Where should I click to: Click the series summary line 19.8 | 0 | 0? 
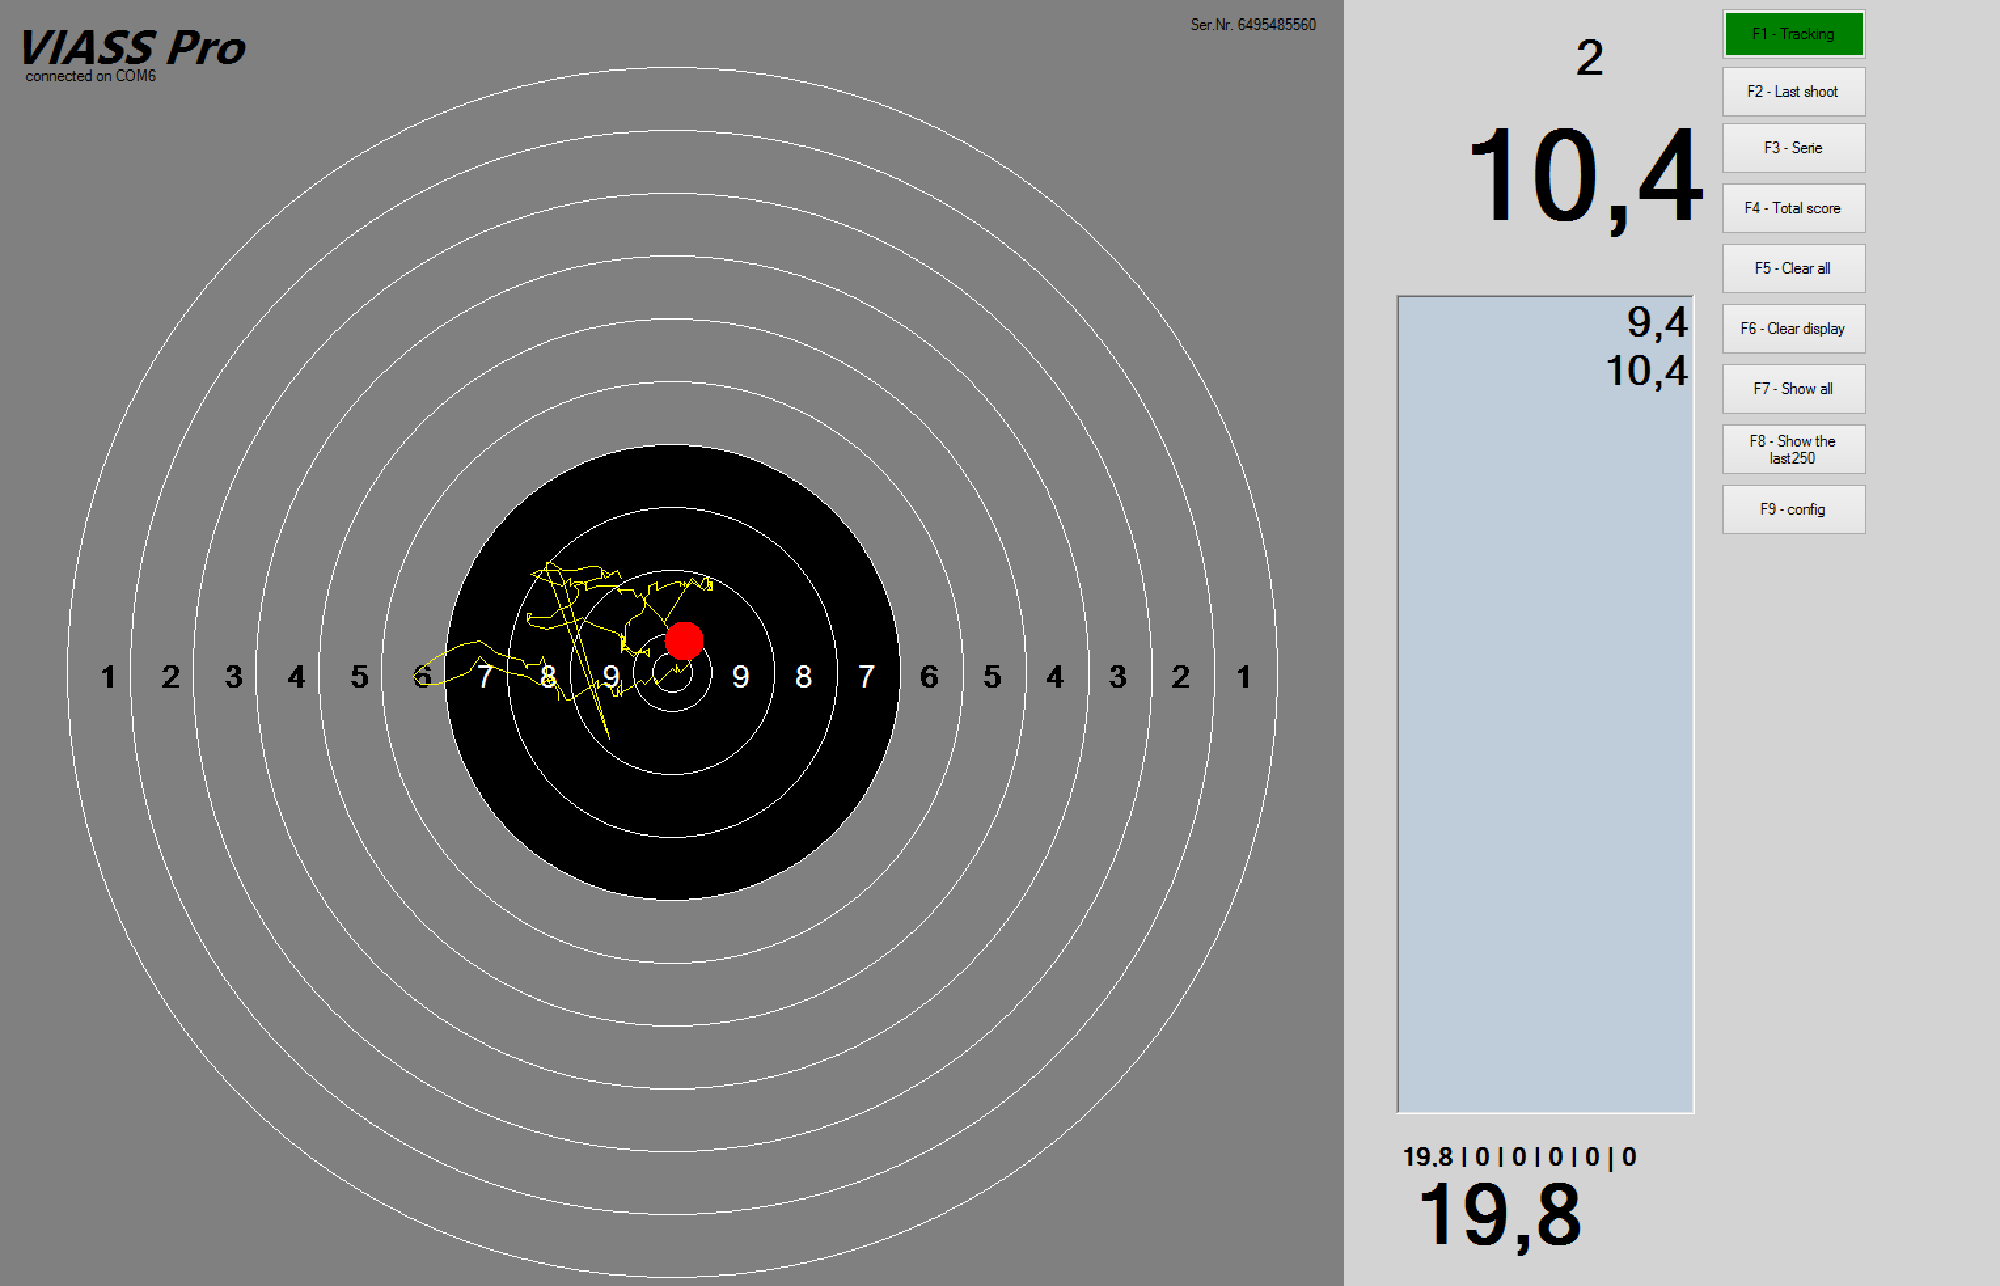click(1519, 1157)
